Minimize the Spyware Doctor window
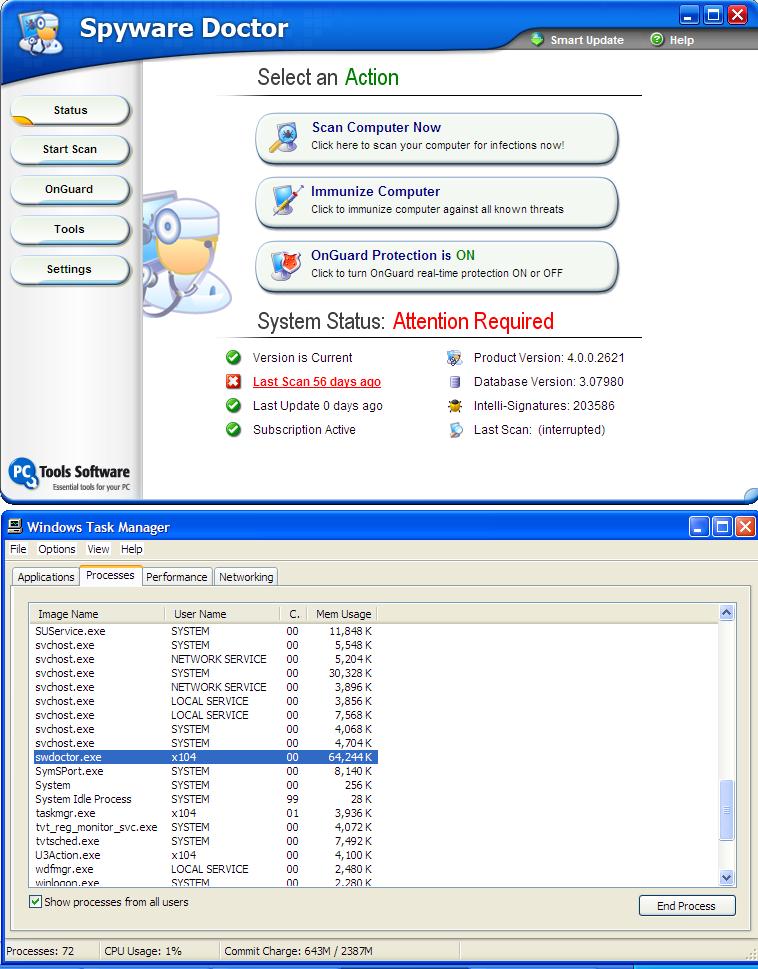Screen dimensions: 758x969 [x=689, y=15]
